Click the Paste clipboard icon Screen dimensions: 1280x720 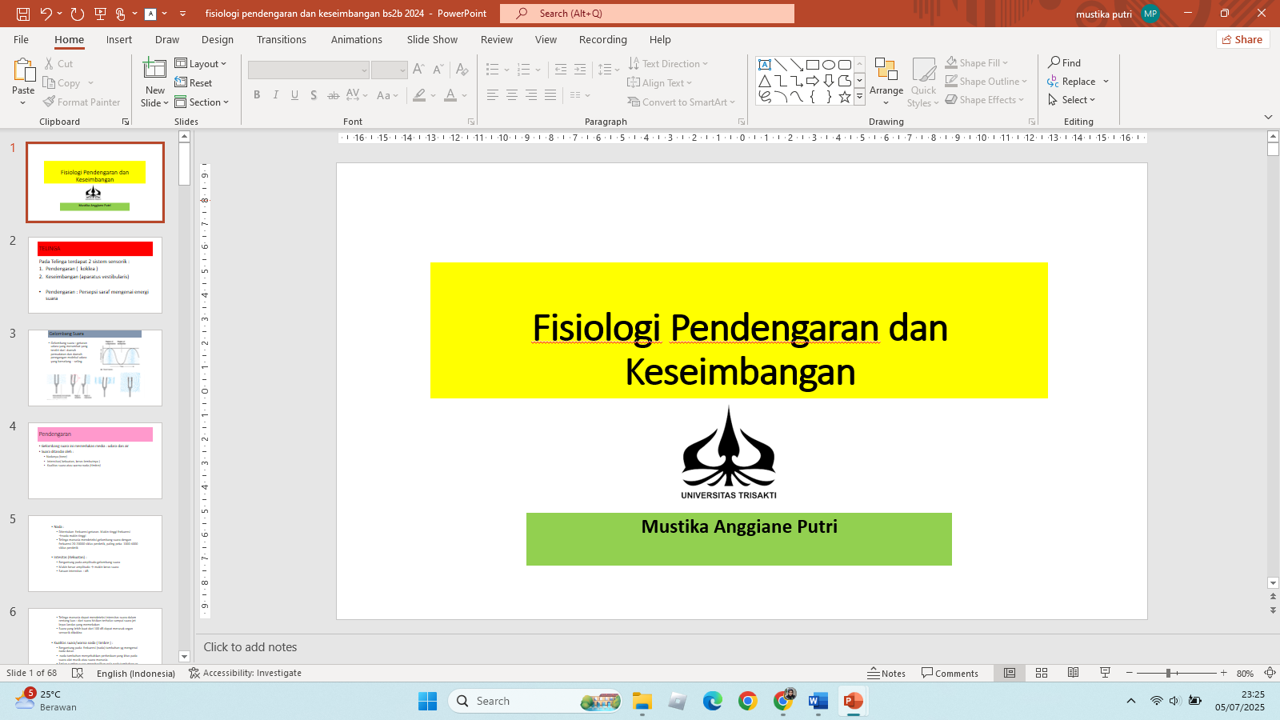23,70
